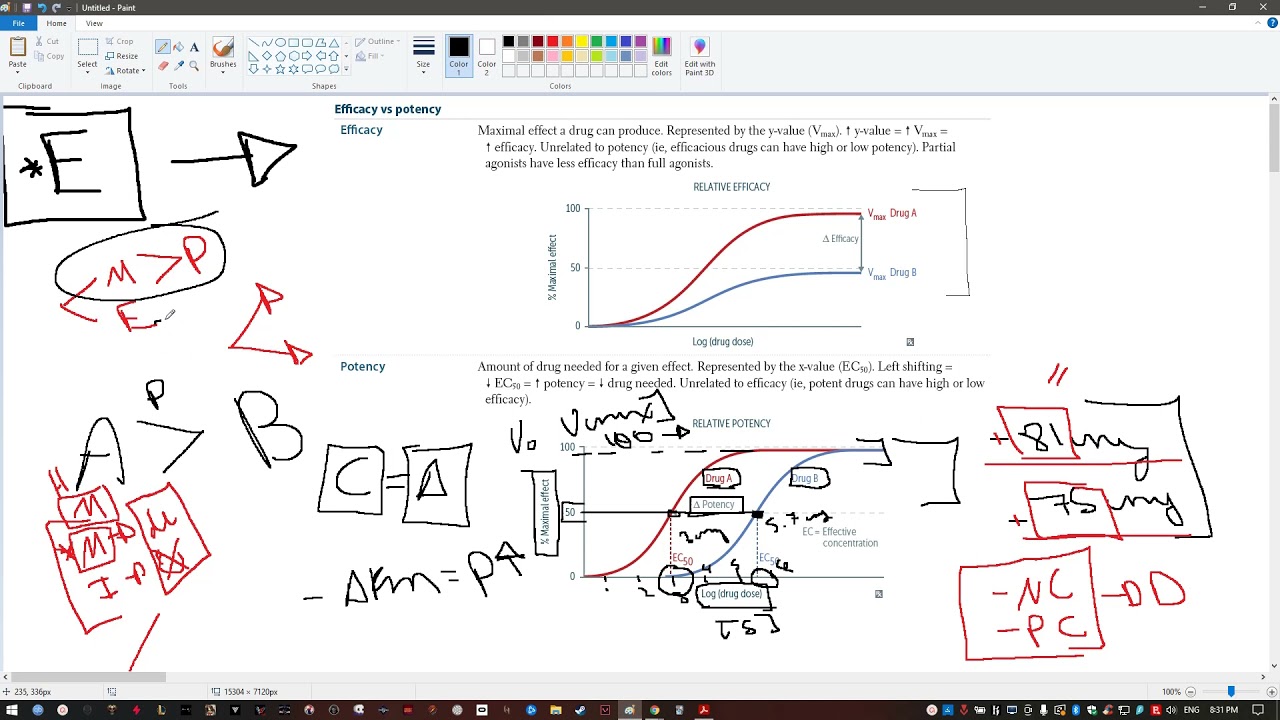Pick the red color swatch

point(552,41)
